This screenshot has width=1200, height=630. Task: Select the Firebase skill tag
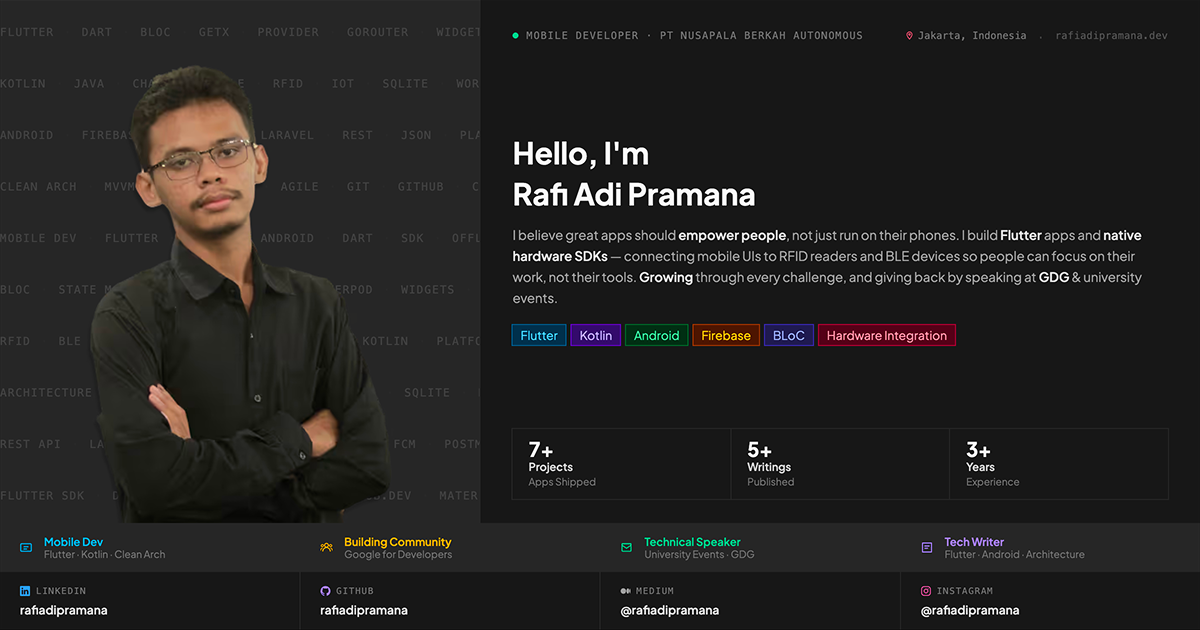click(x=726, y=335)
